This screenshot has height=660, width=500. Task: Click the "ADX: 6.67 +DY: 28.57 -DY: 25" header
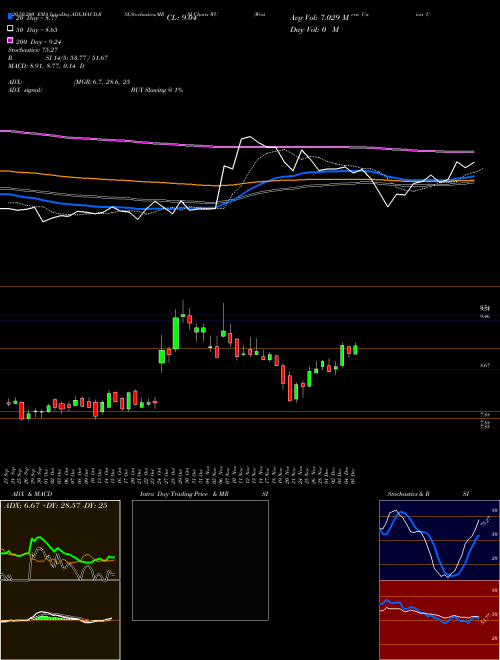coord(55,505)
